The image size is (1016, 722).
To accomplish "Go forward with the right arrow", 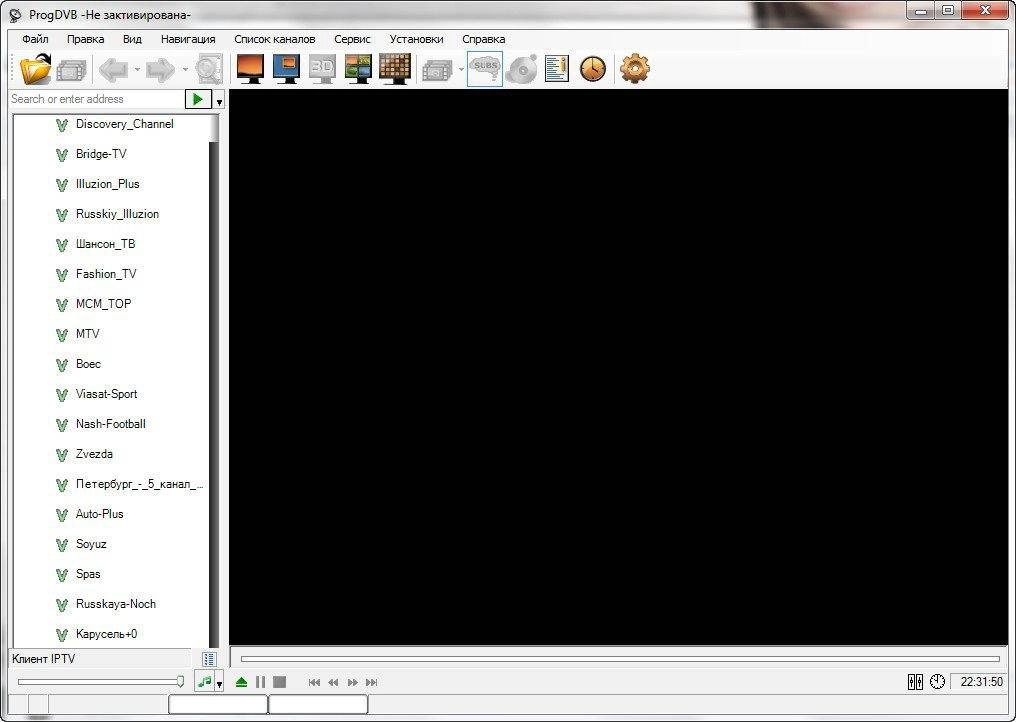I will (x=161, y=69).
